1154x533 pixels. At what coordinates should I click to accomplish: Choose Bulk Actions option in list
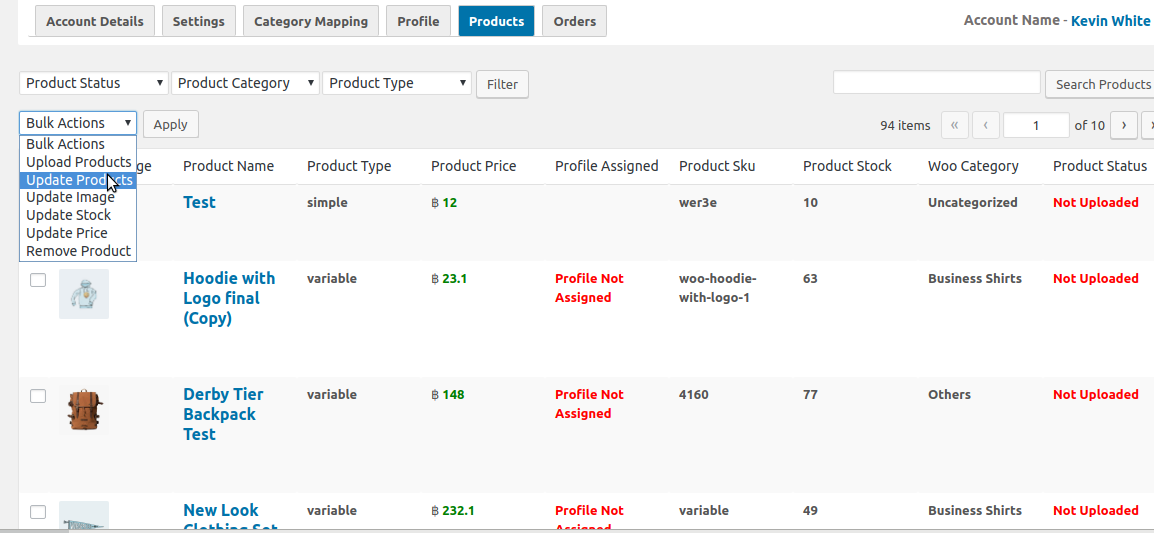[78, 144]
